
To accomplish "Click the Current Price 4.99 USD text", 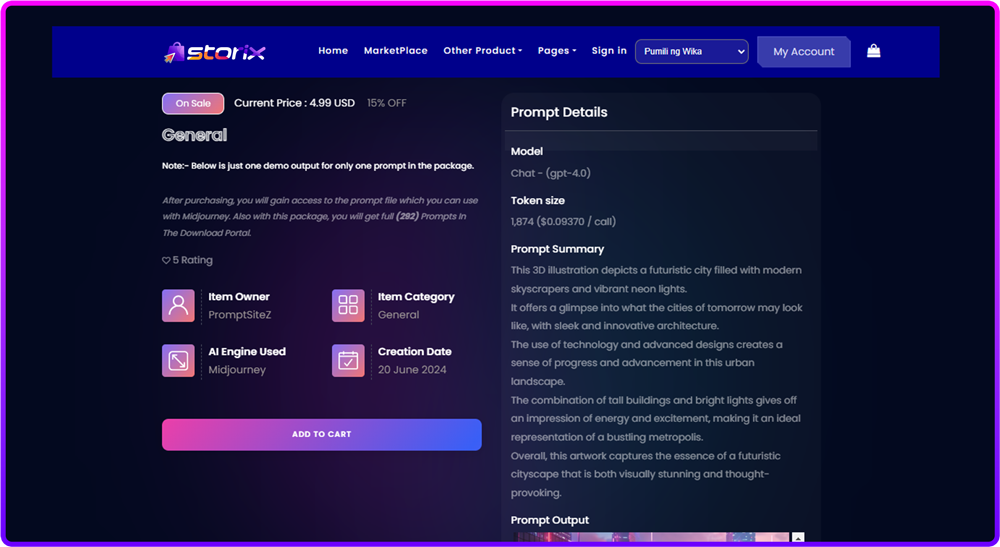I will 294,103.
